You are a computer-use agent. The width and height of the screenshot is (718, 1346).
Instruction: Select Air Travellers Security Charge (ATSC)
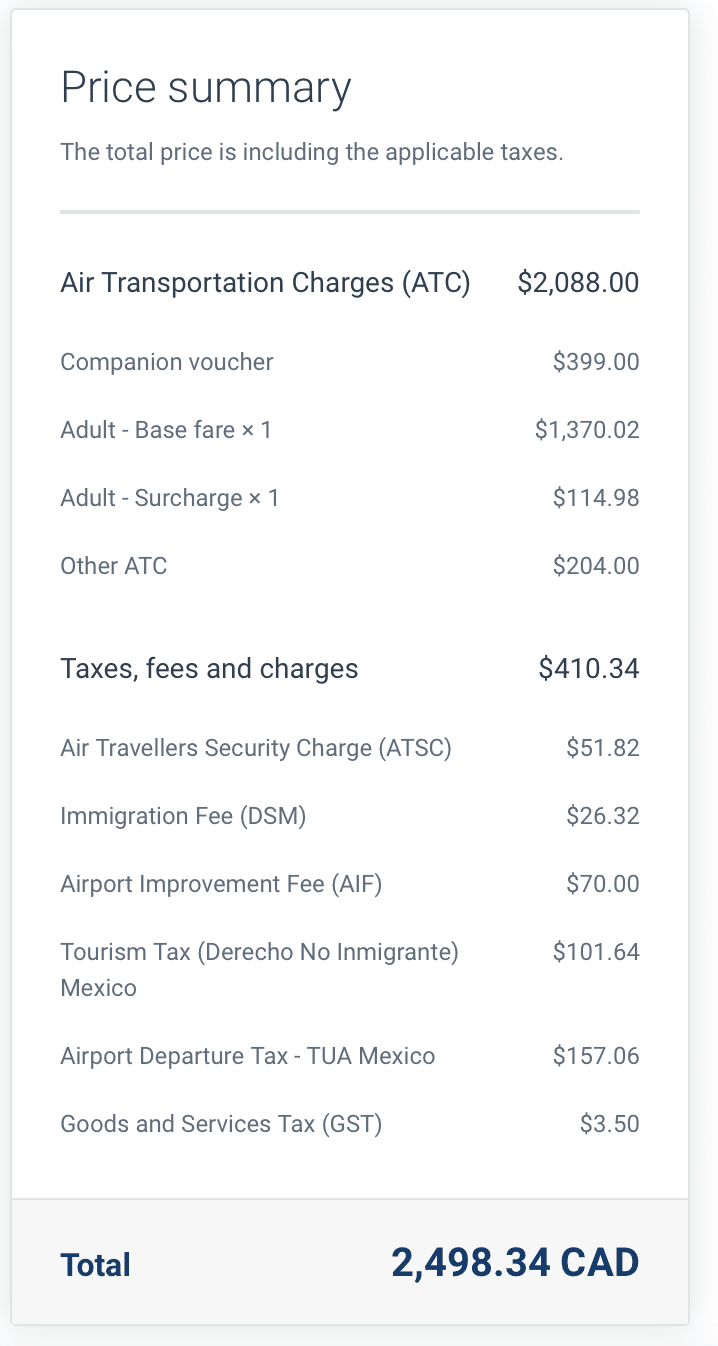[x=256, y=748]
